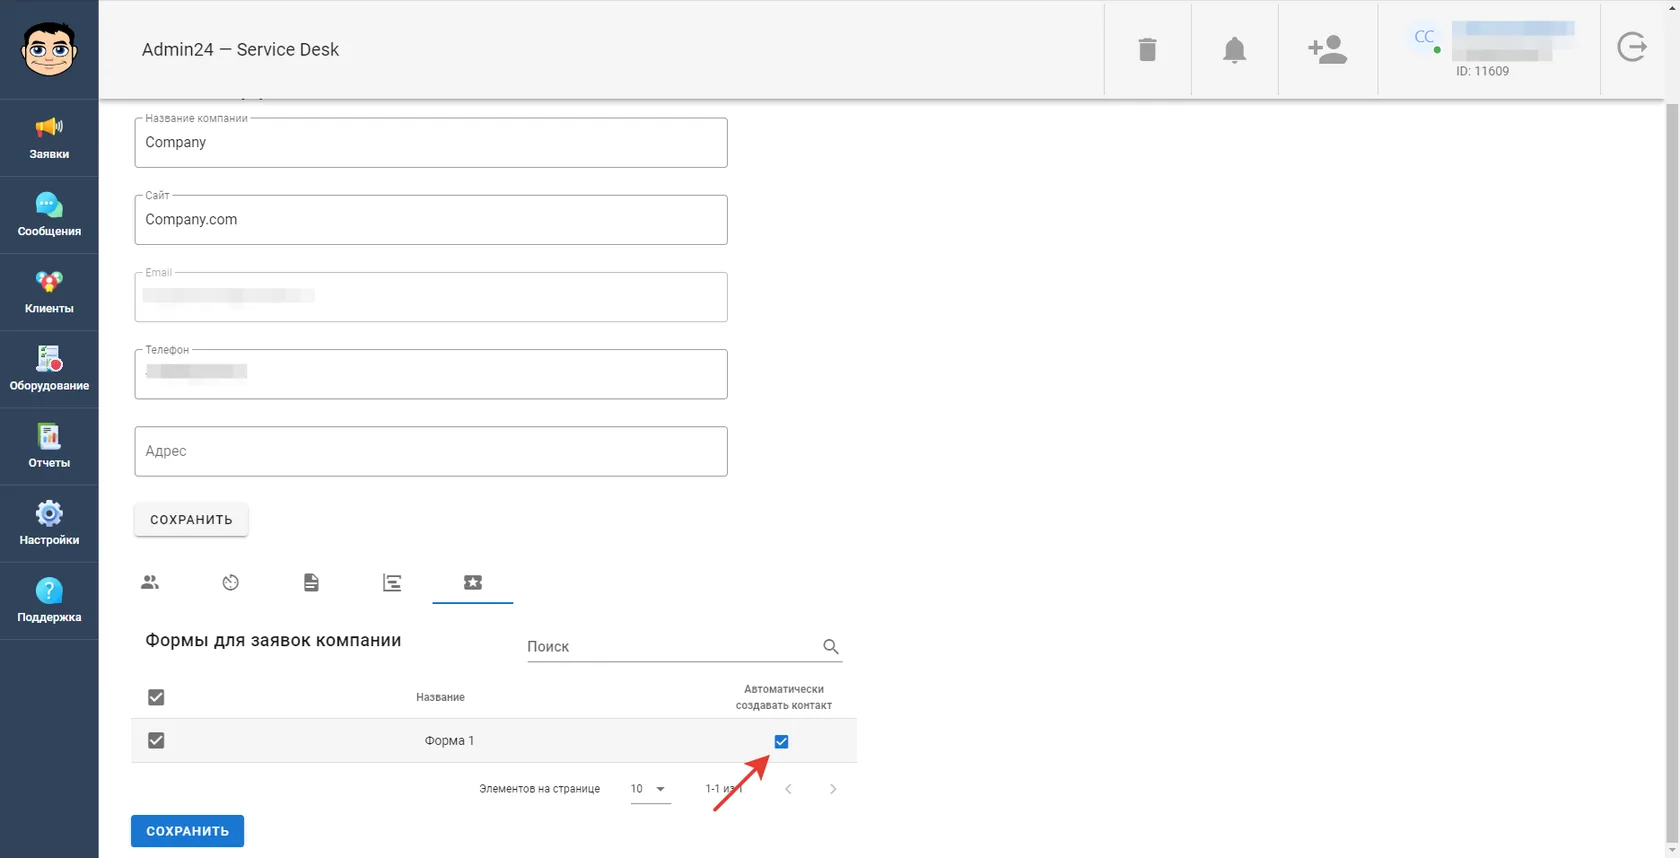Screen dimensions: 1680x858
Task: Uncheck the Форма 1 row checkbox
Action: pyautogui.click(x=156, y=740)
